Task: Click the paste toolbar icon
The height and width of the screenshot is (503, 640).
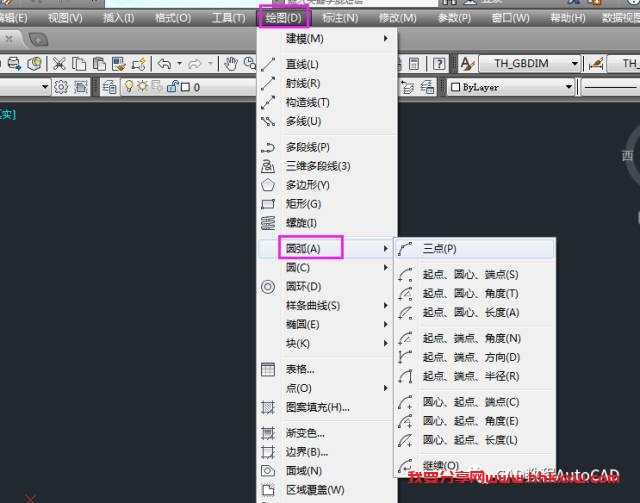Action: coord(99,64)
